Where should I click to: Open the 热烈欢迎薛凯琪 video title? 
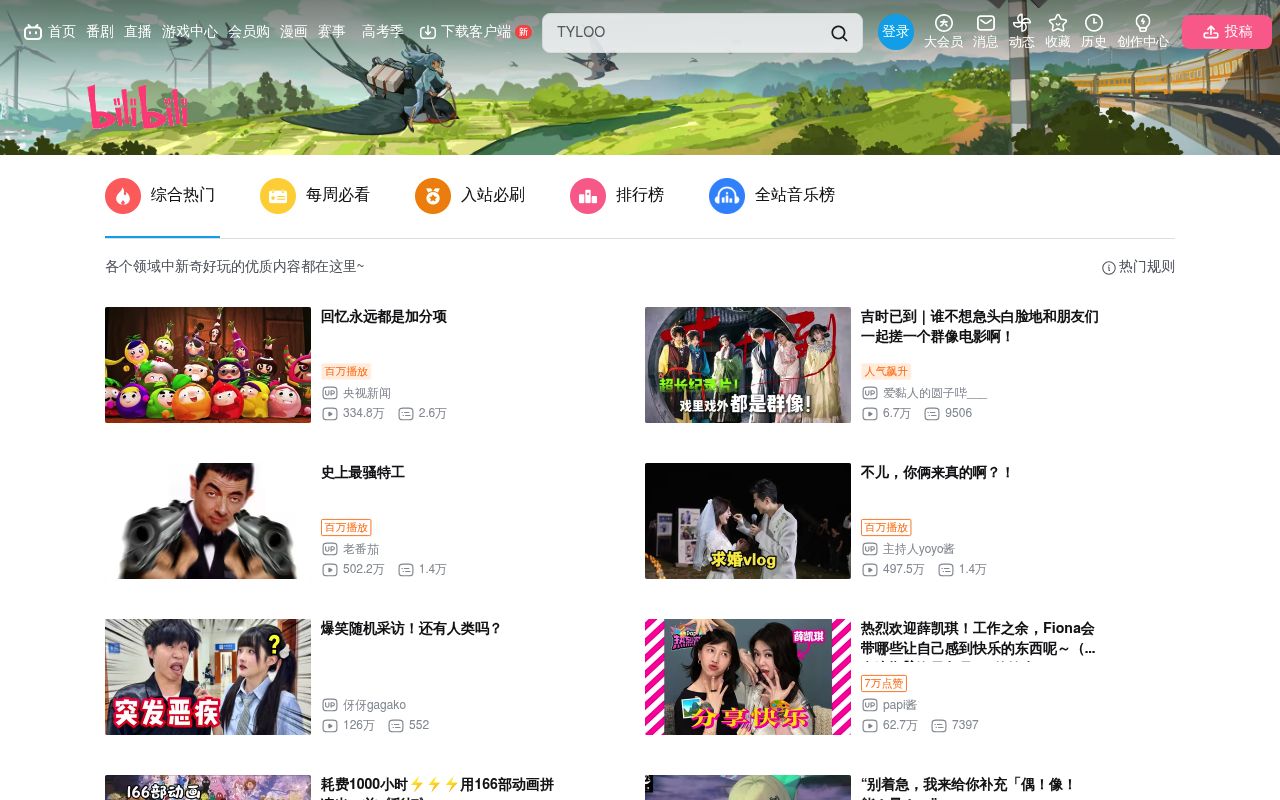coord(978,639)
